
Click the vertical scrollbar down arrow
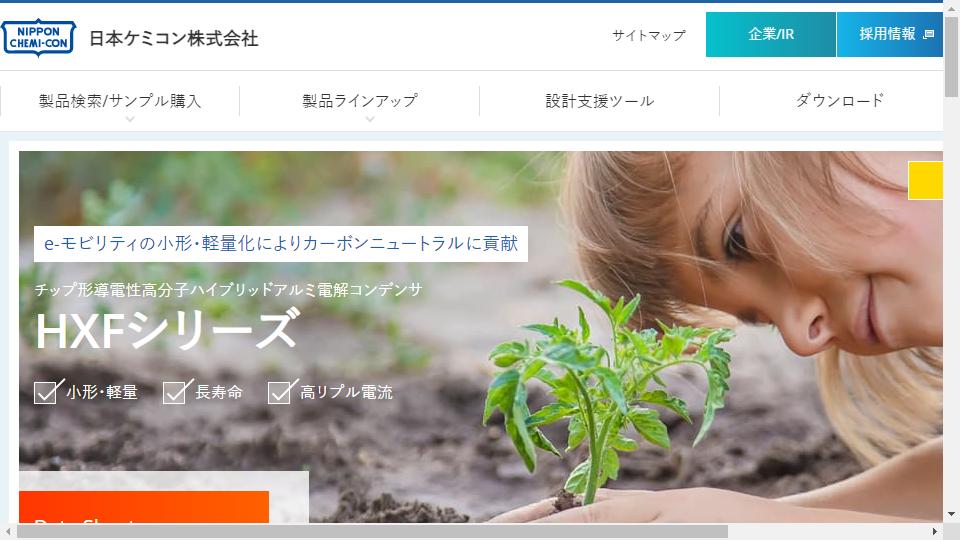coord(951,514)
